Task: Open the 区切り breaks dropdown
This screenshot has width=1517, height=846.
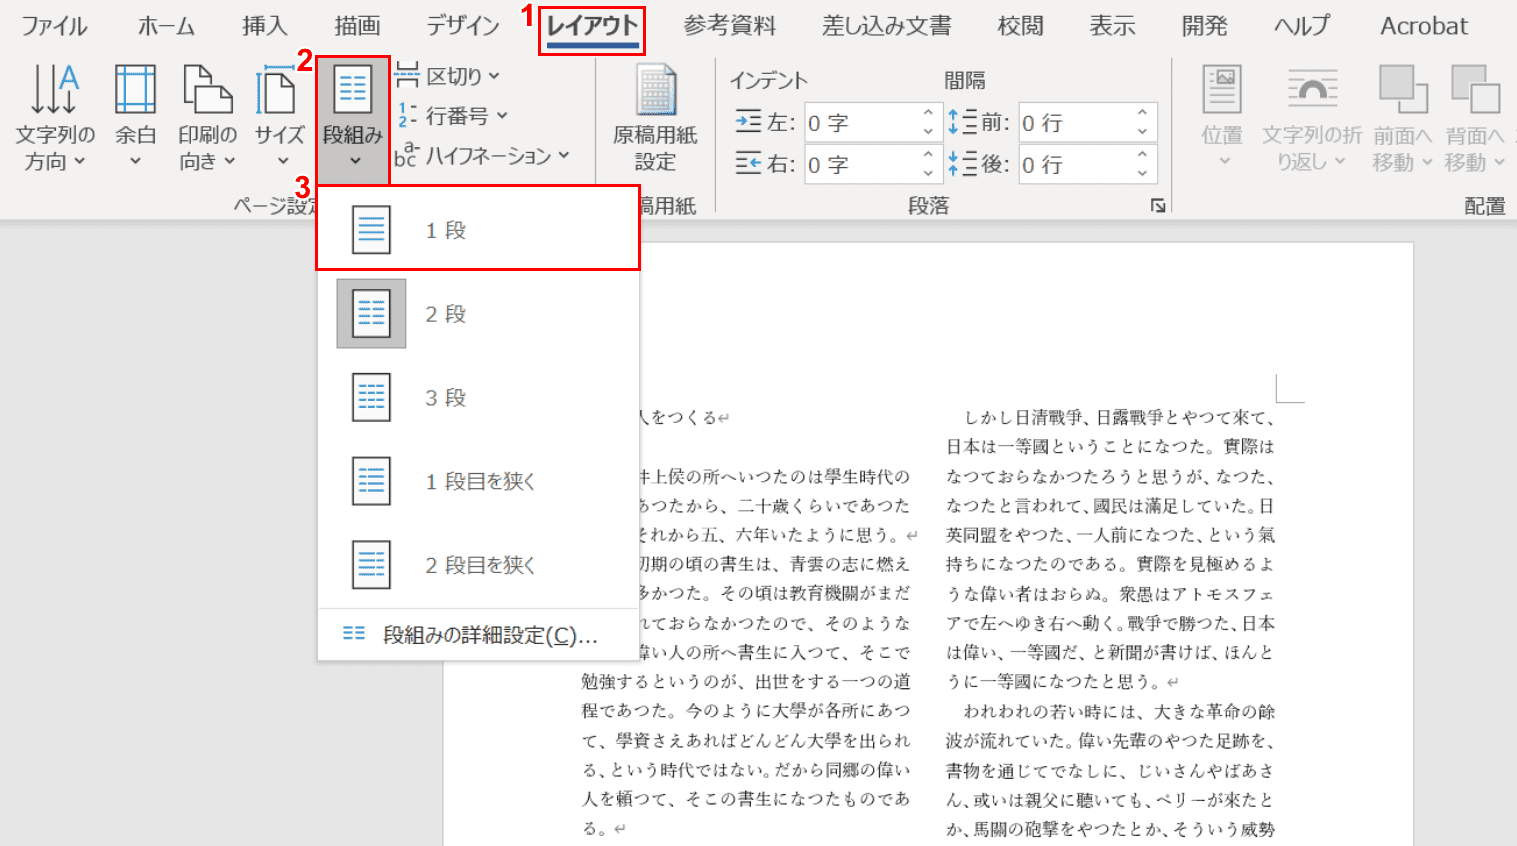Action: [x=447, y=76]
